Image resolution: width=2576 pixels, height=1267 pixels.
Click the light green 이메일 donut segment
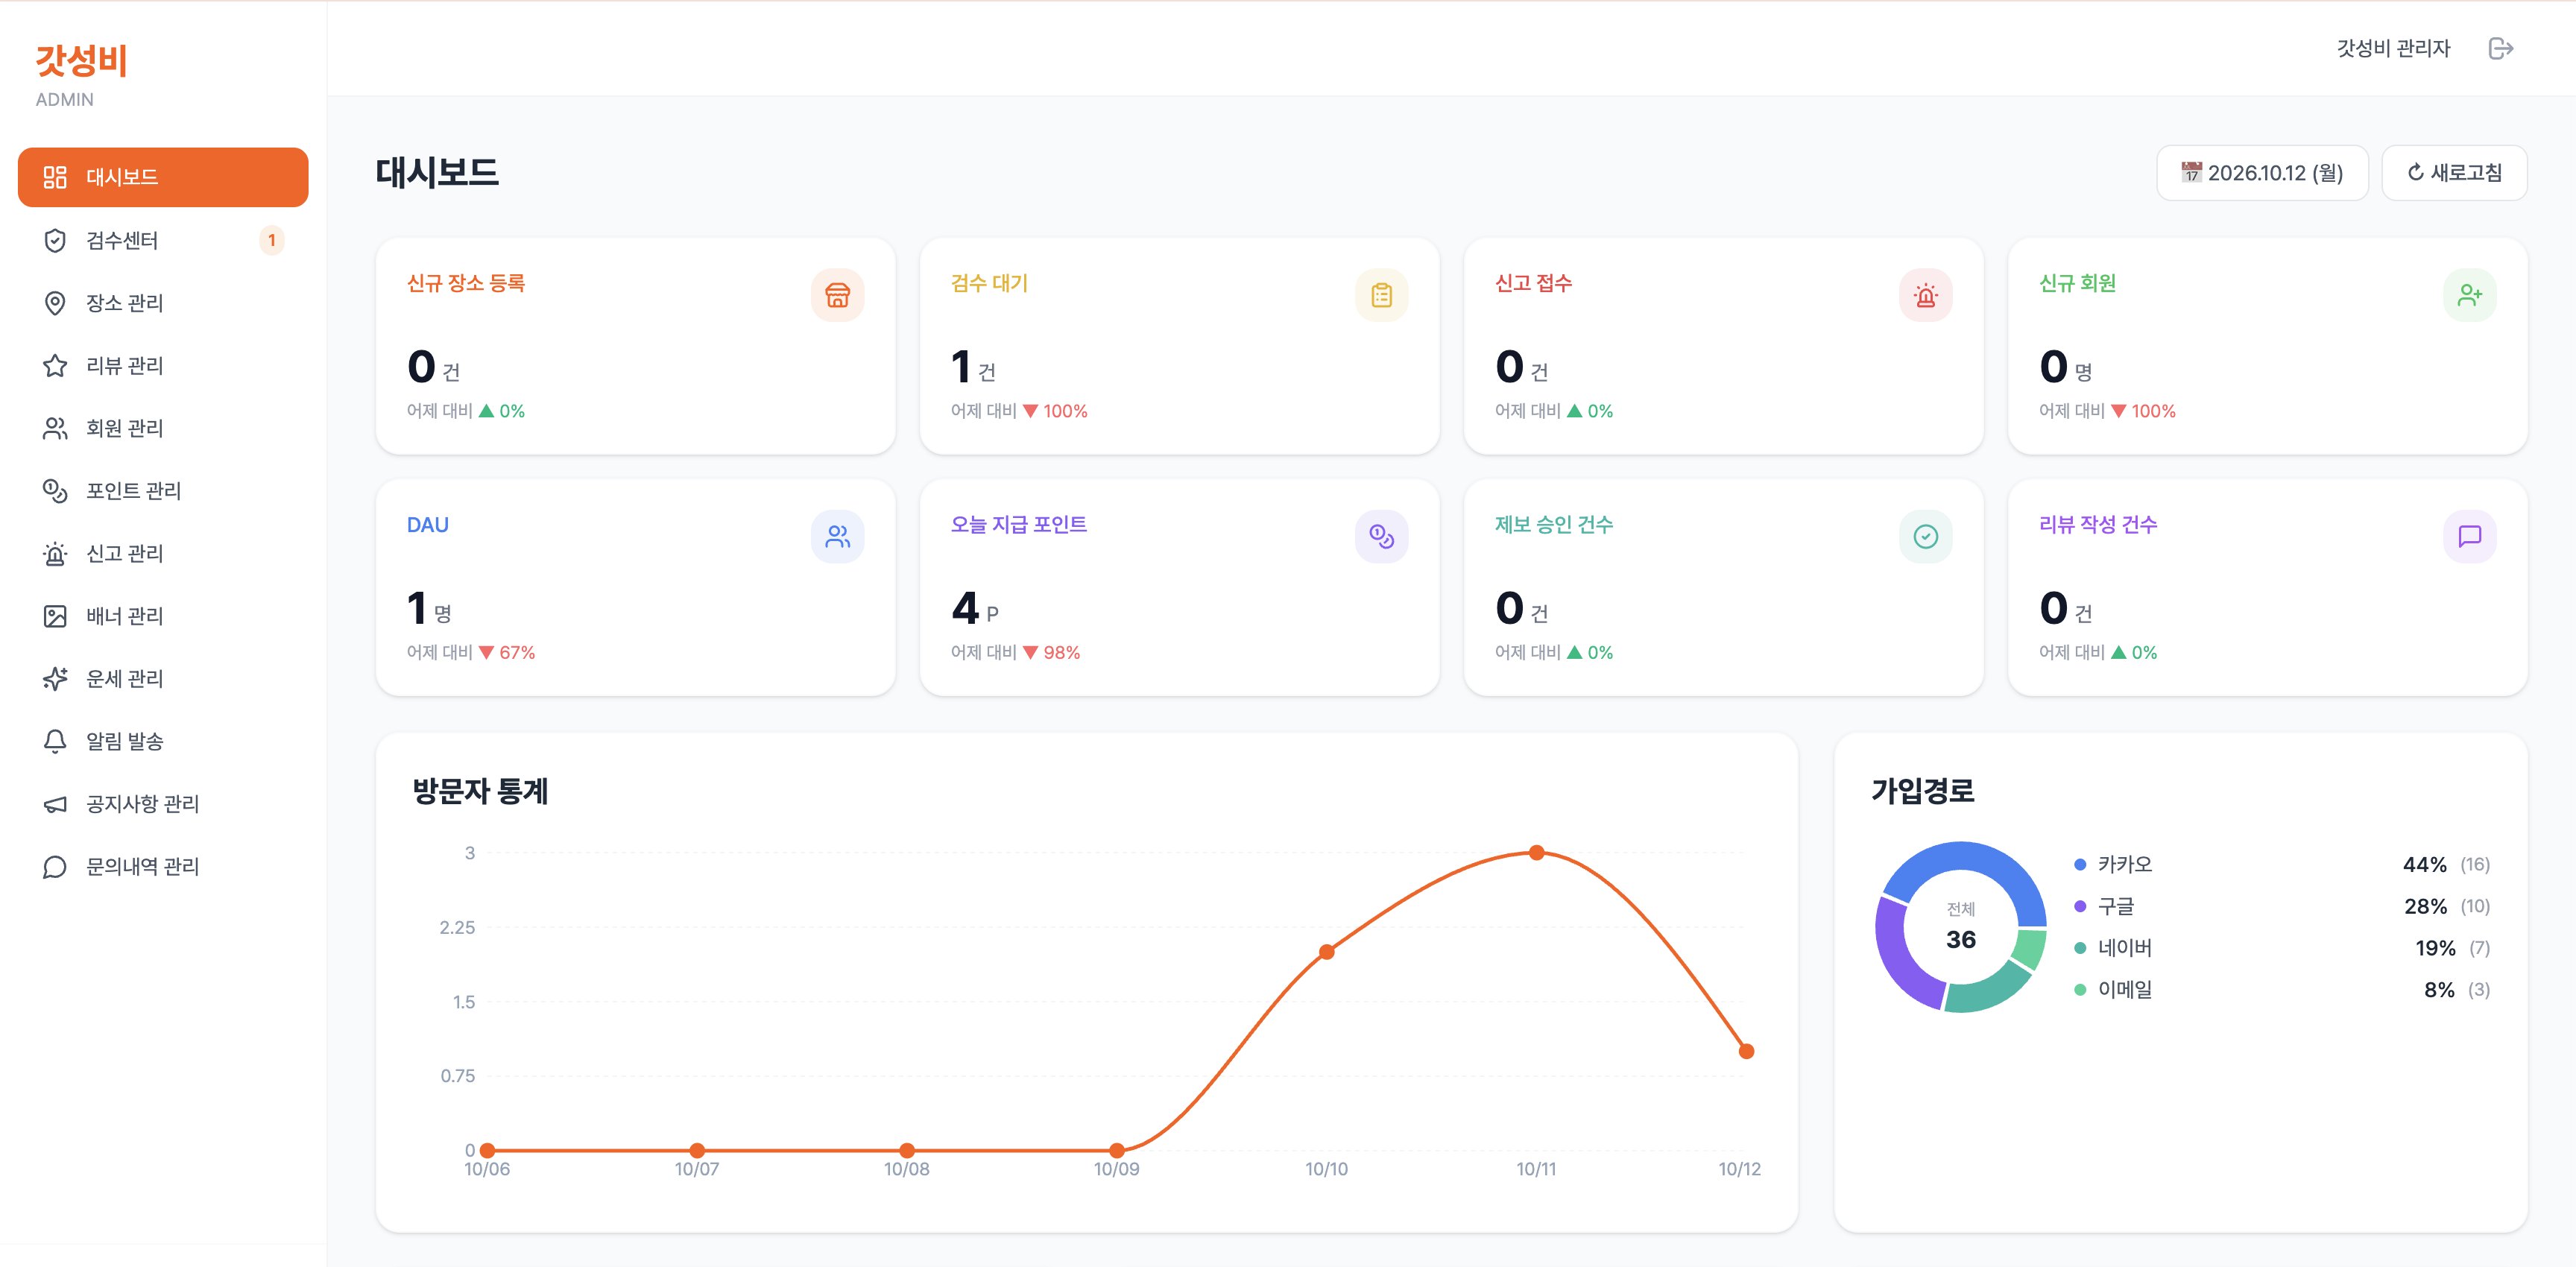tap(2029, 947)
